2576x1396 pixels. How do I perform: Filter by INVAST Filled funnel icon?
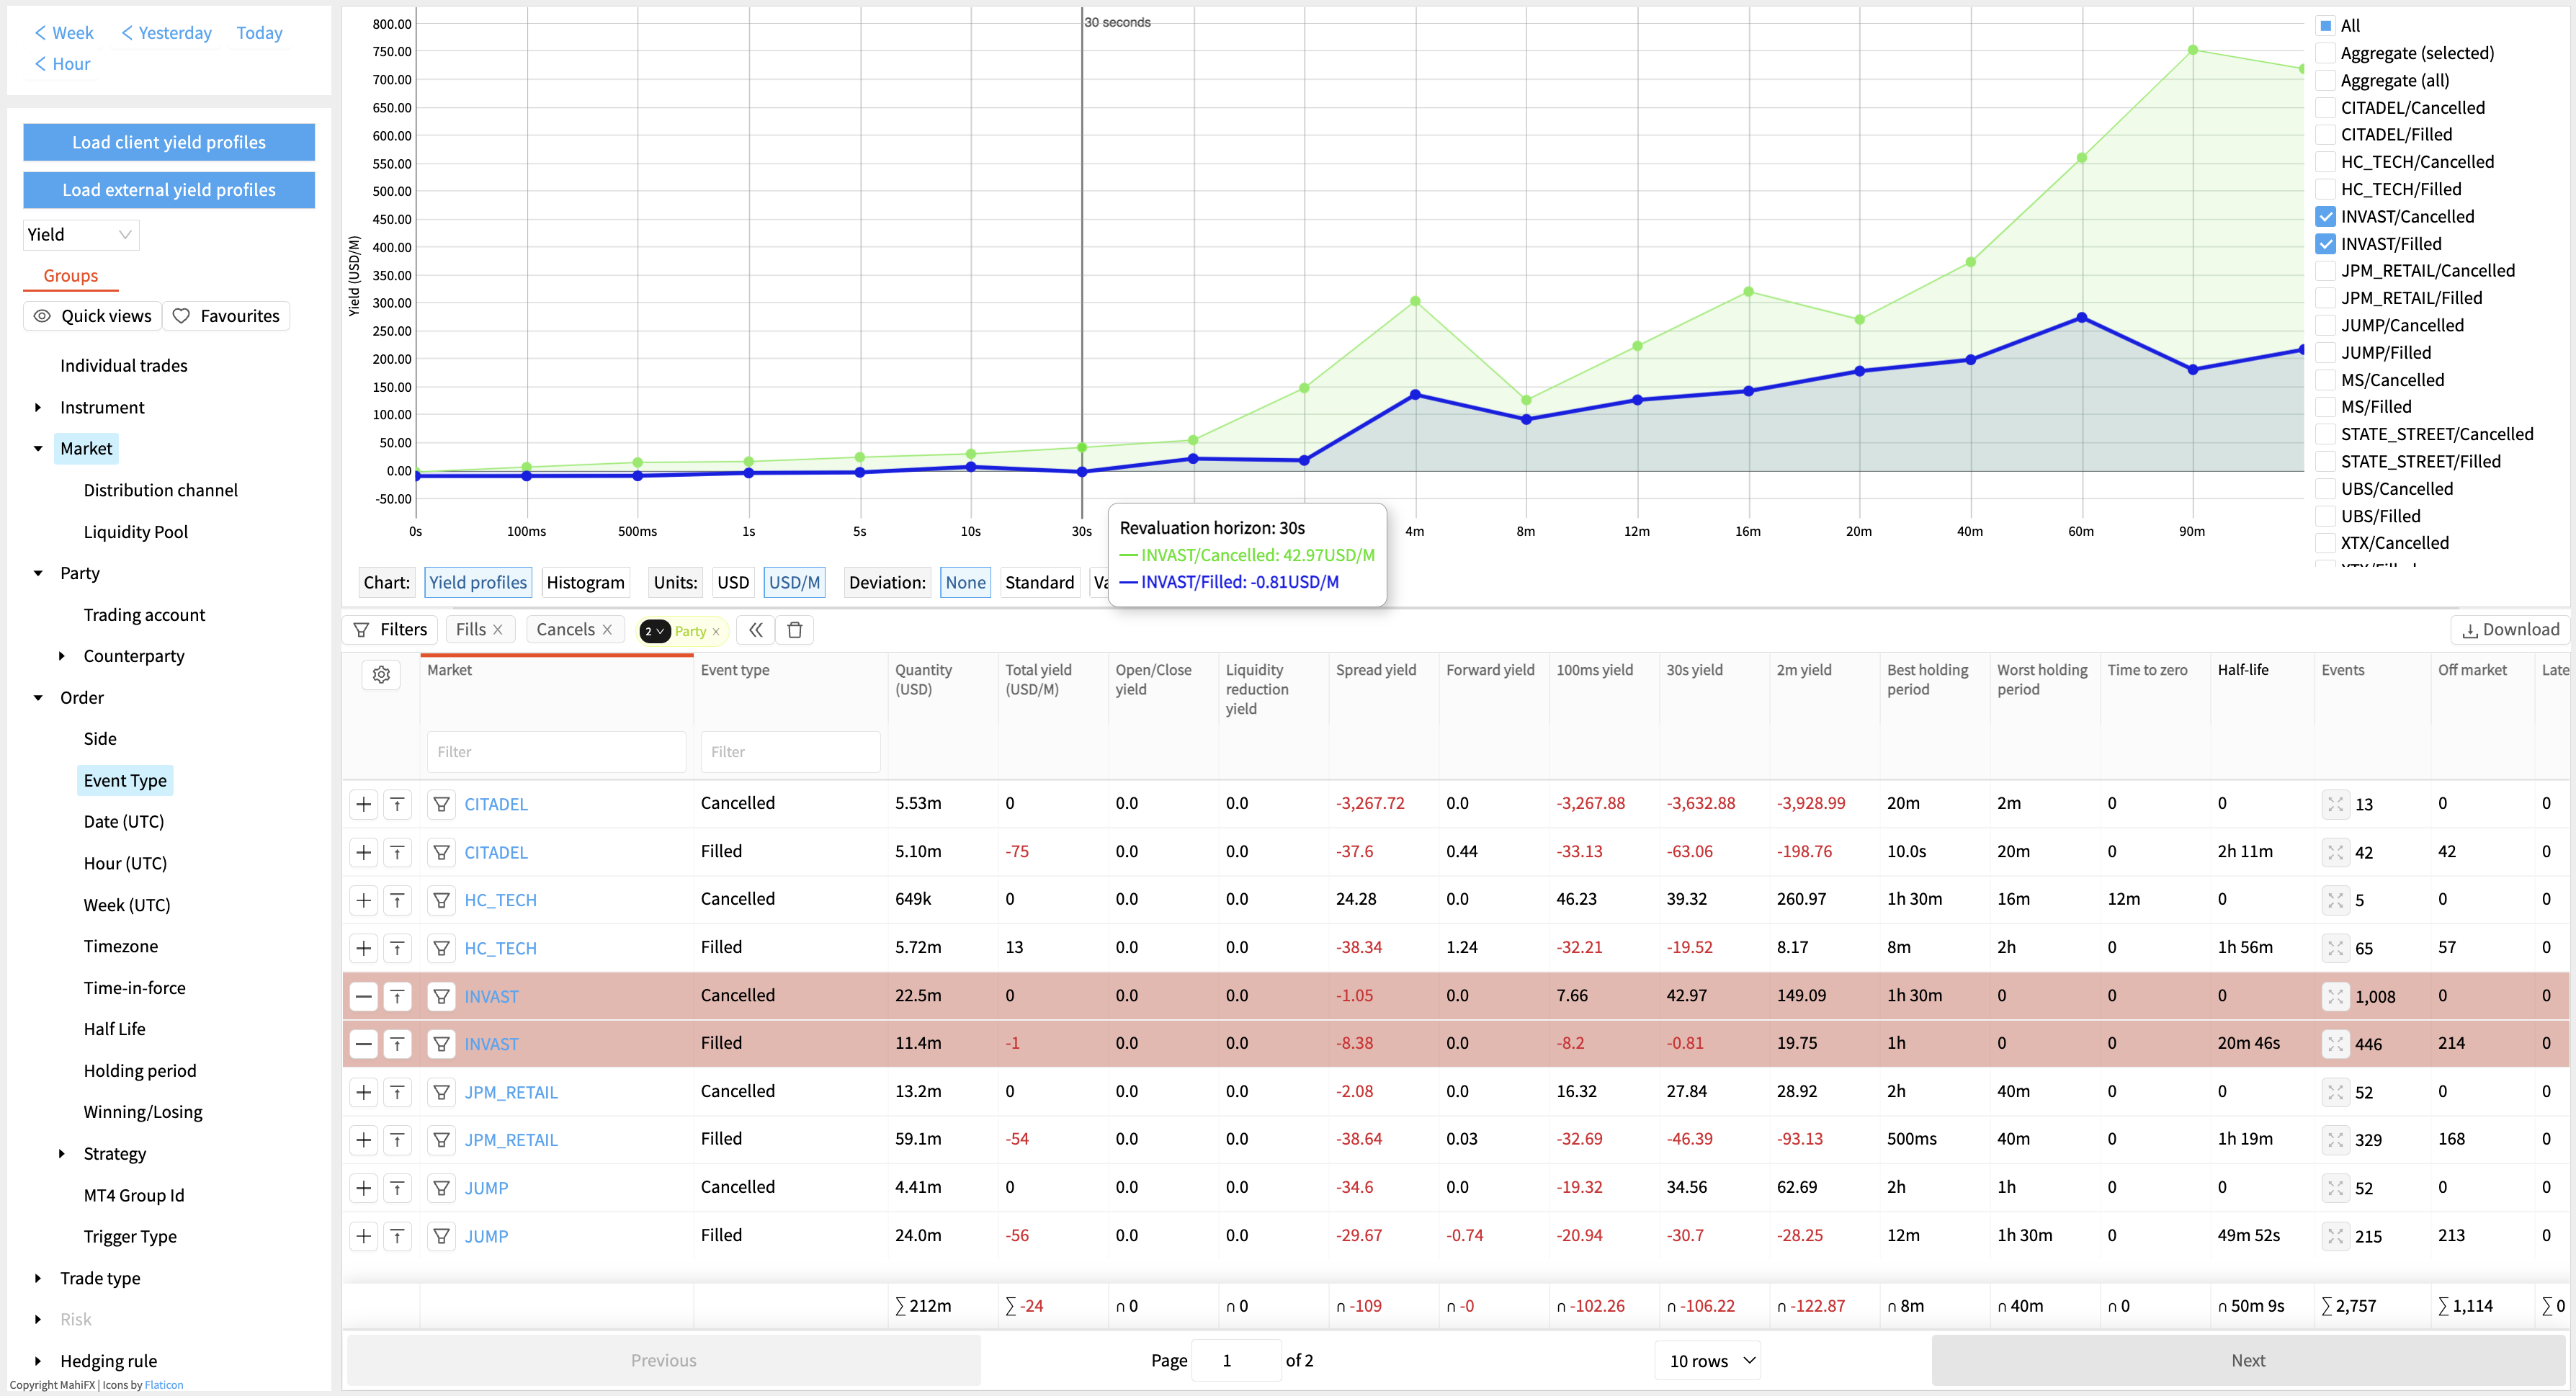[441, 1044]
